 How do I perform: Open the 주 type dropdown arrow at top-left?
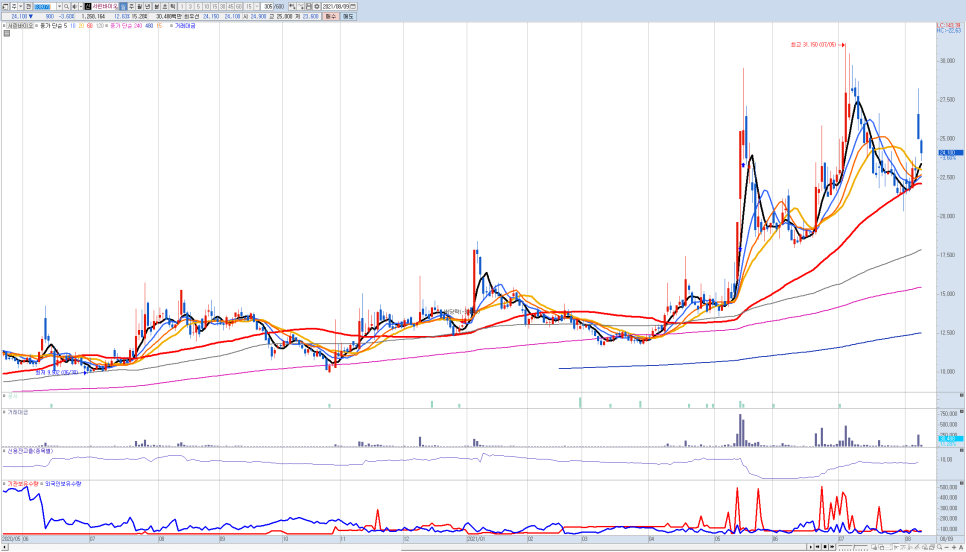click(x=21, y=6)
